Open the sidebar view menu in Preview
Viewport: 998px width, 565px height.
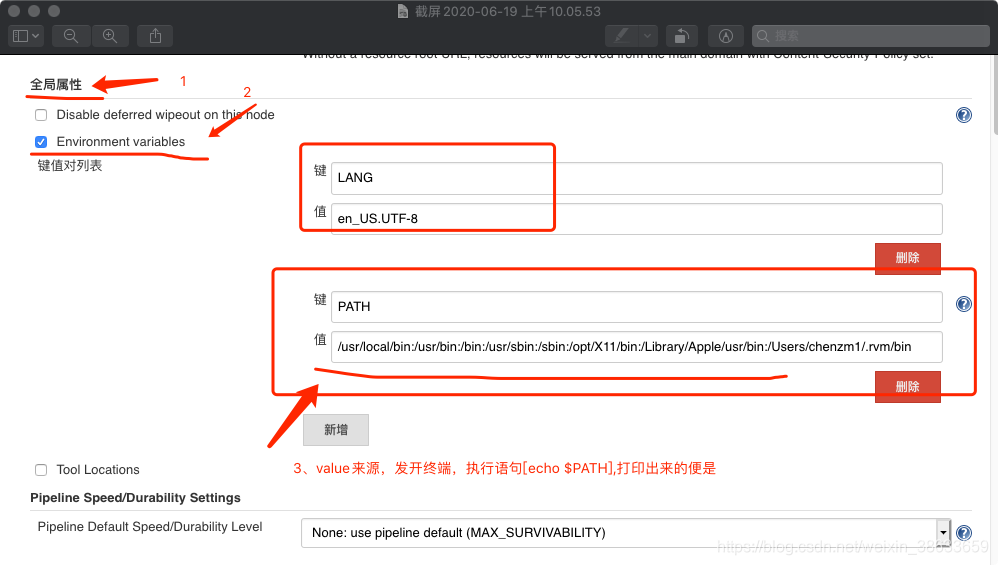pos(26,36)
